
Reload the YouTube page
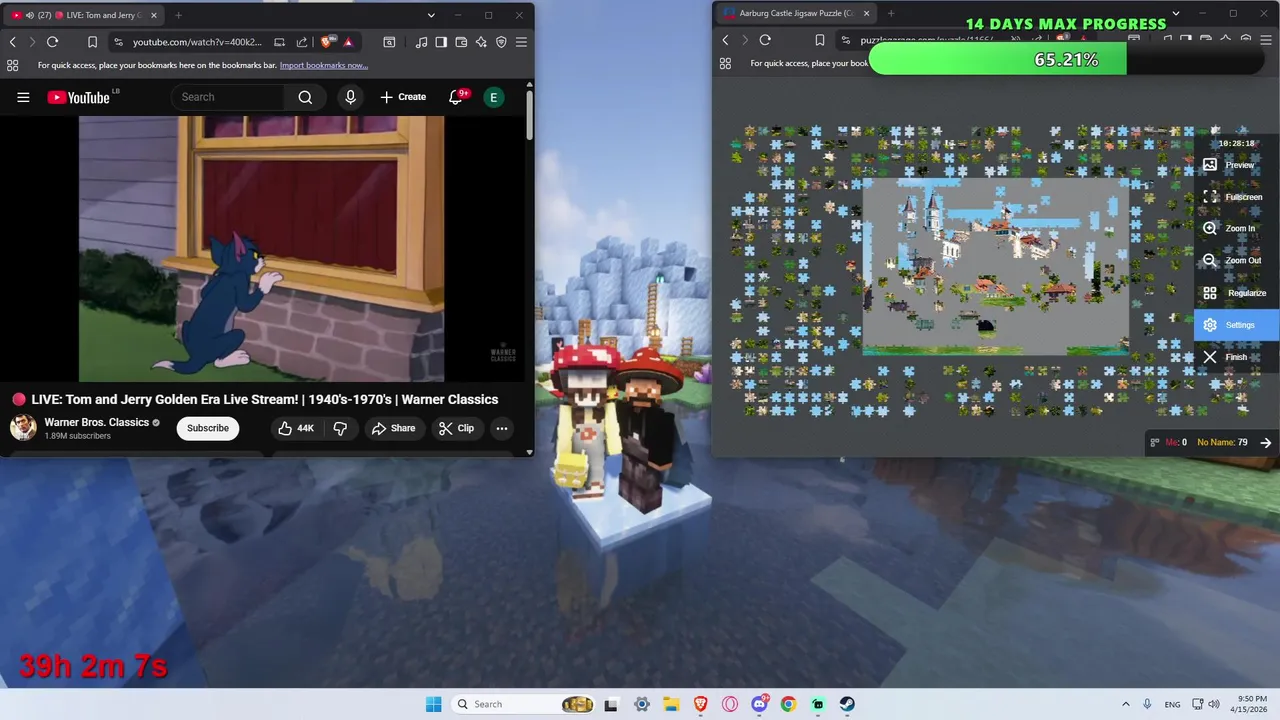(x=52, y=42)
